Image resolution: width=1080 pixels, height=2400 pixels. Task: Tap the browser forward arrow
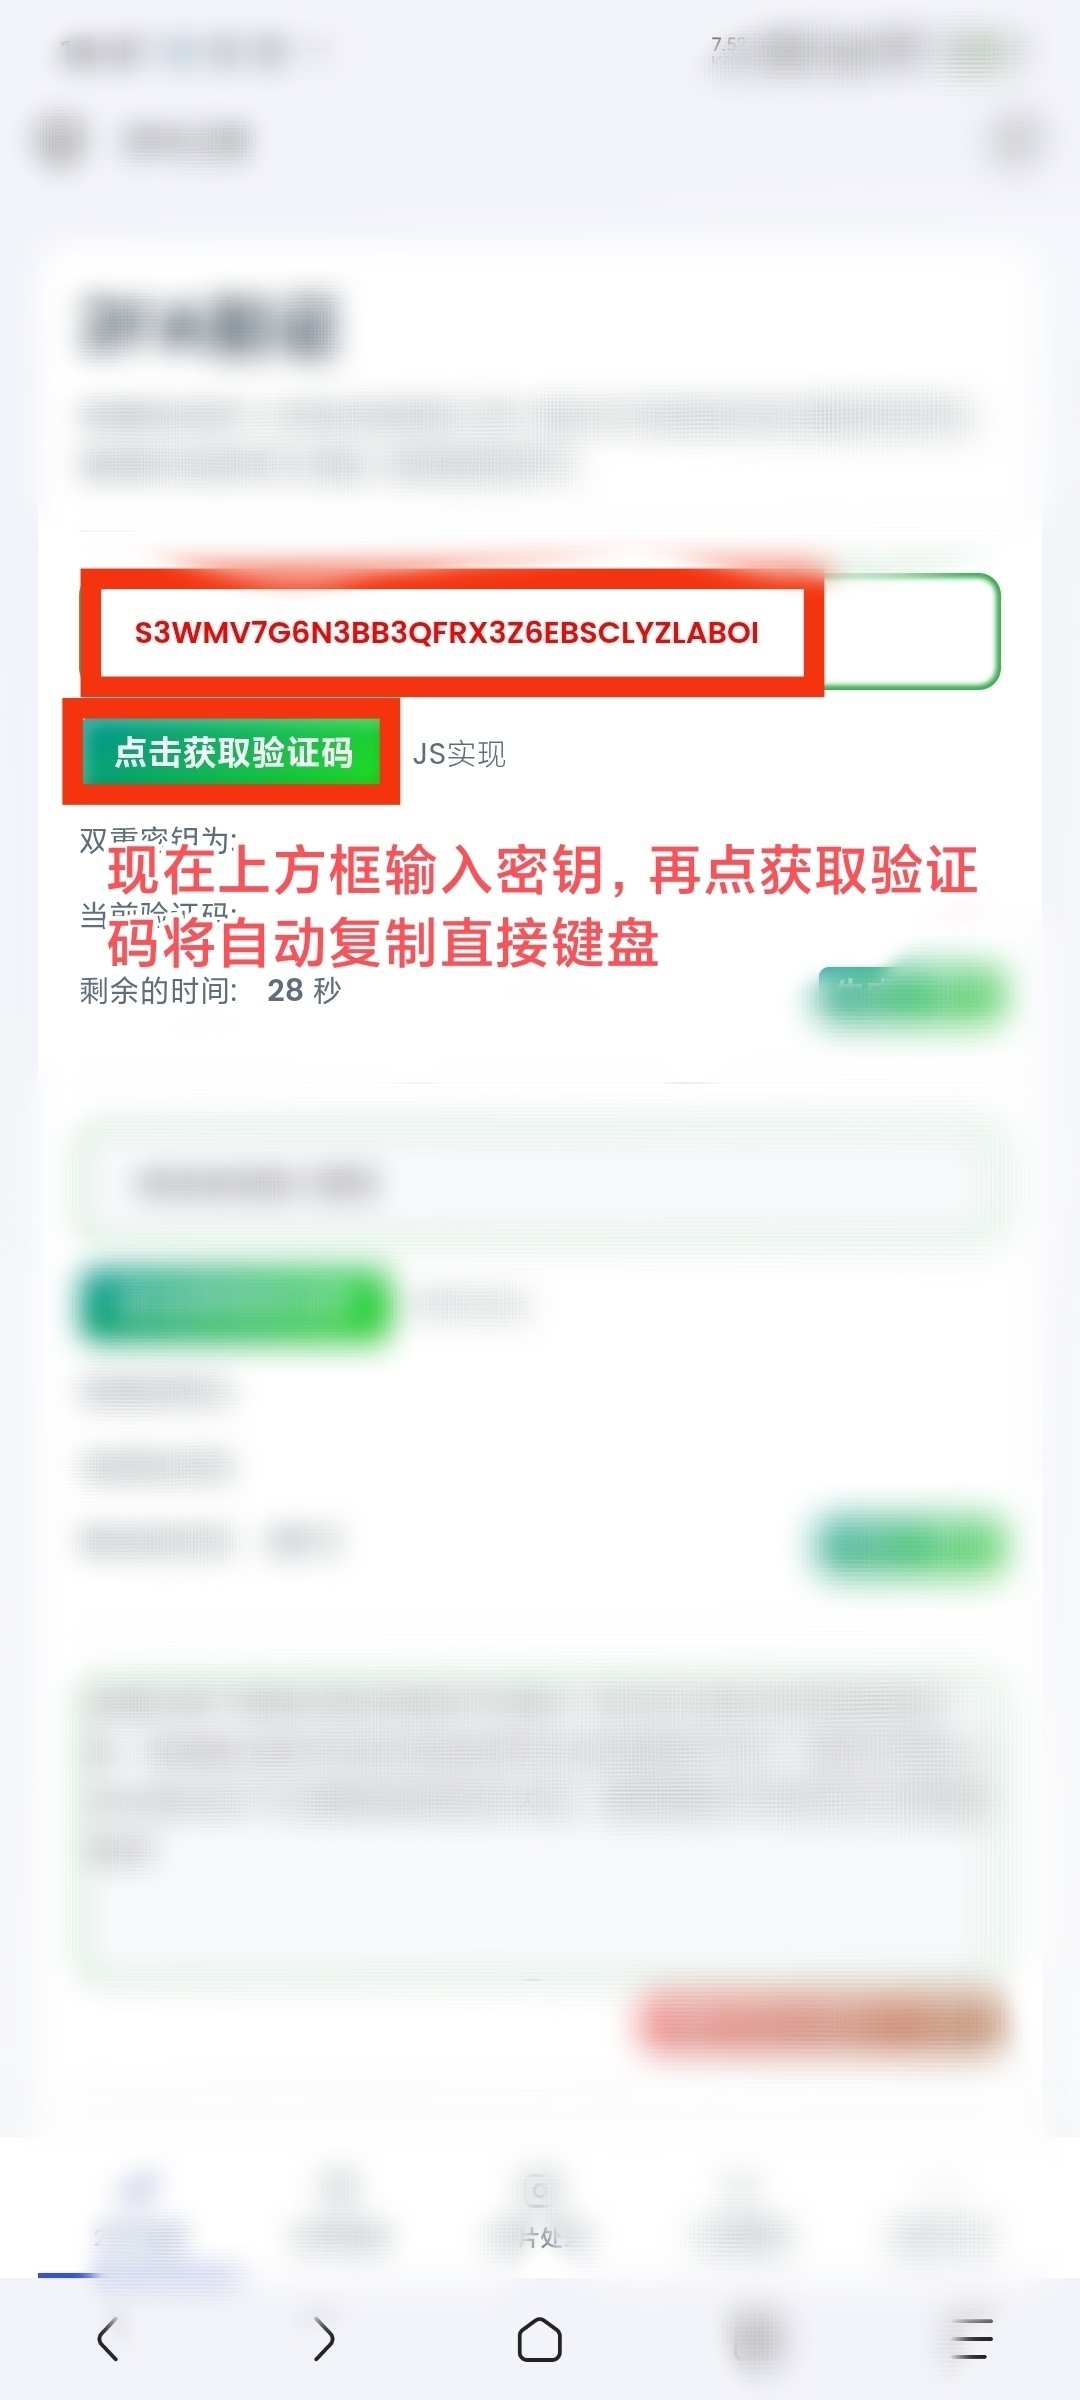pos(323,2339)
